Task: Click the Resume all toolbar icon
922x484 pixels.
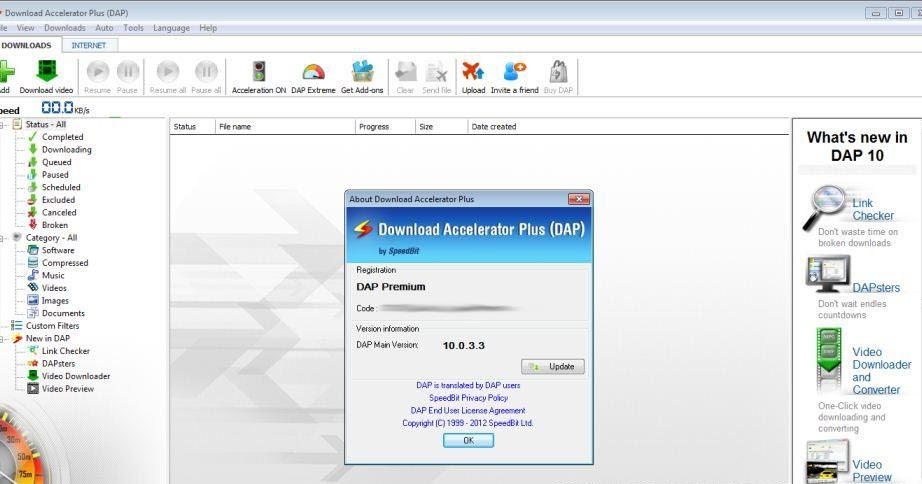Action: (168, 72)
